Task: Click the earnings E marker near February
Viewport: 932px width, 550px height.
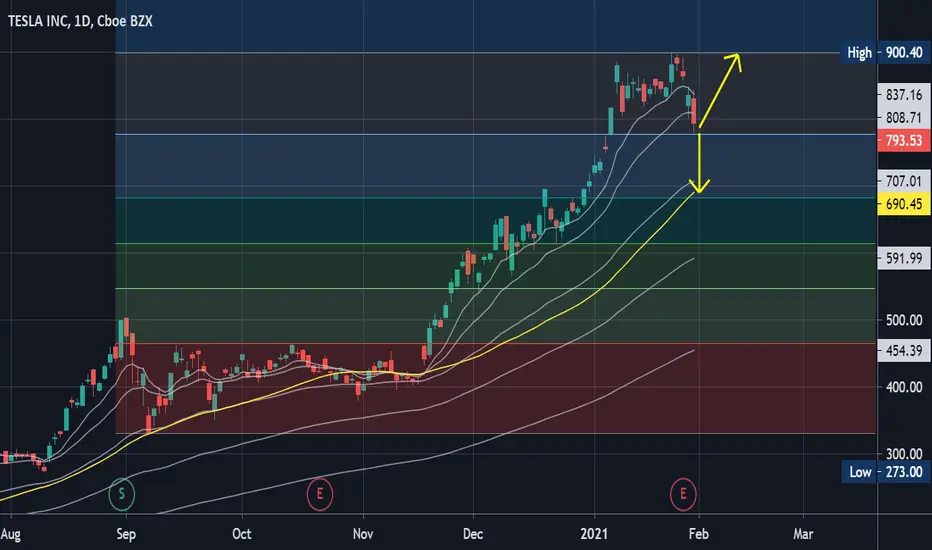Action: (683, 494)
